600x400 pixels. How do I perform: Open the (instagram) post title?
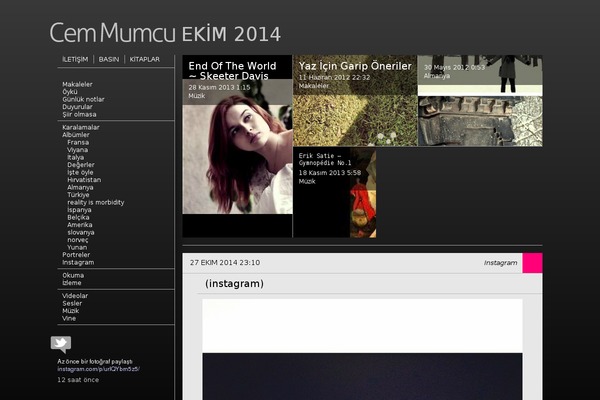point(234,284)
